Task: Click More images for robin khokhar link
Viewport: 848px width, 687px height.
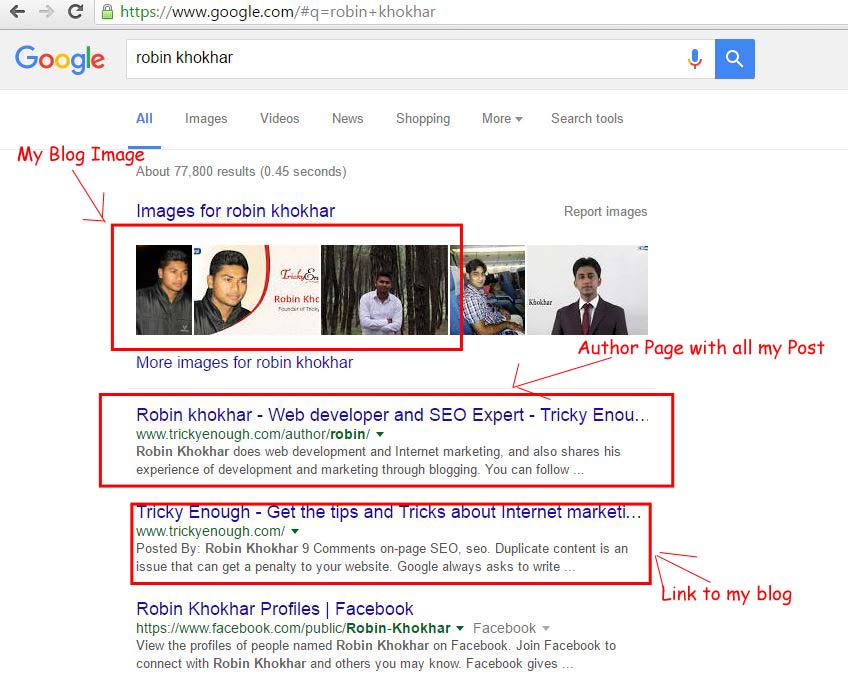Action: pyautogui.click(x=244, y=362)
